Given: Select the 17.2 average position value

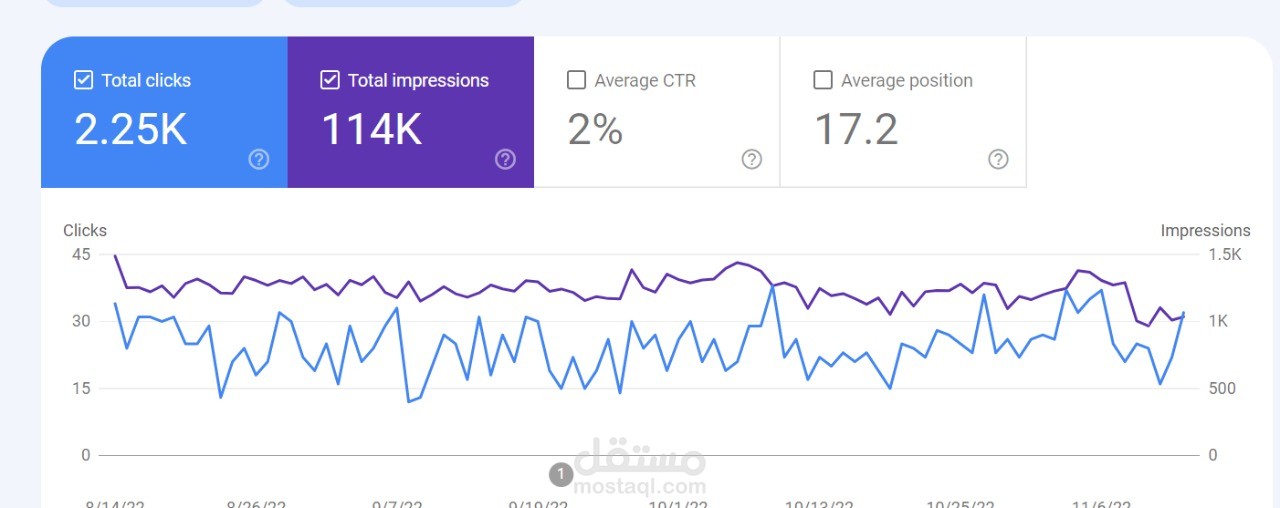Looking at the screenshot, I should pyautogui.click(x=856, y=130).
